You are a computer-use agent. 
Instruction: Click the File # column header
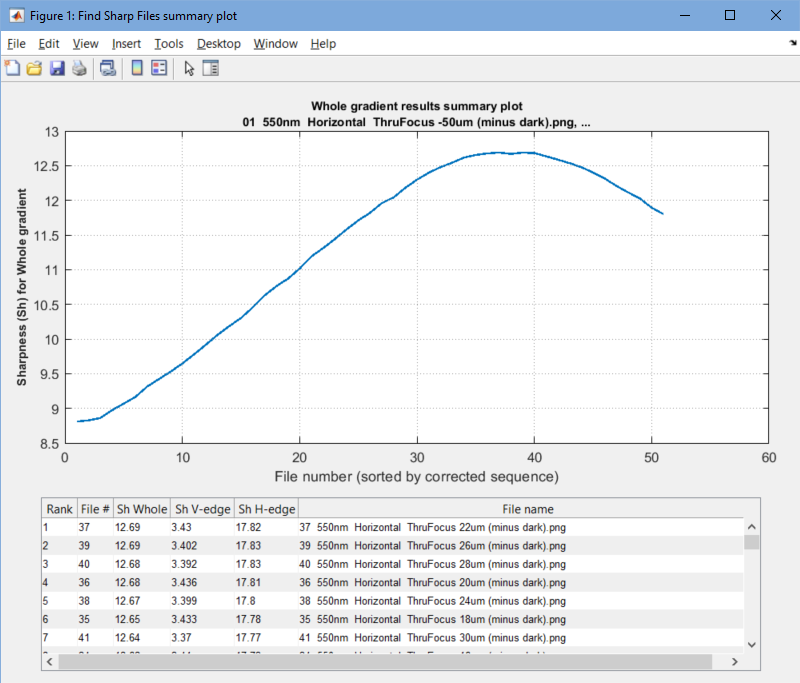tap(95, 509)
